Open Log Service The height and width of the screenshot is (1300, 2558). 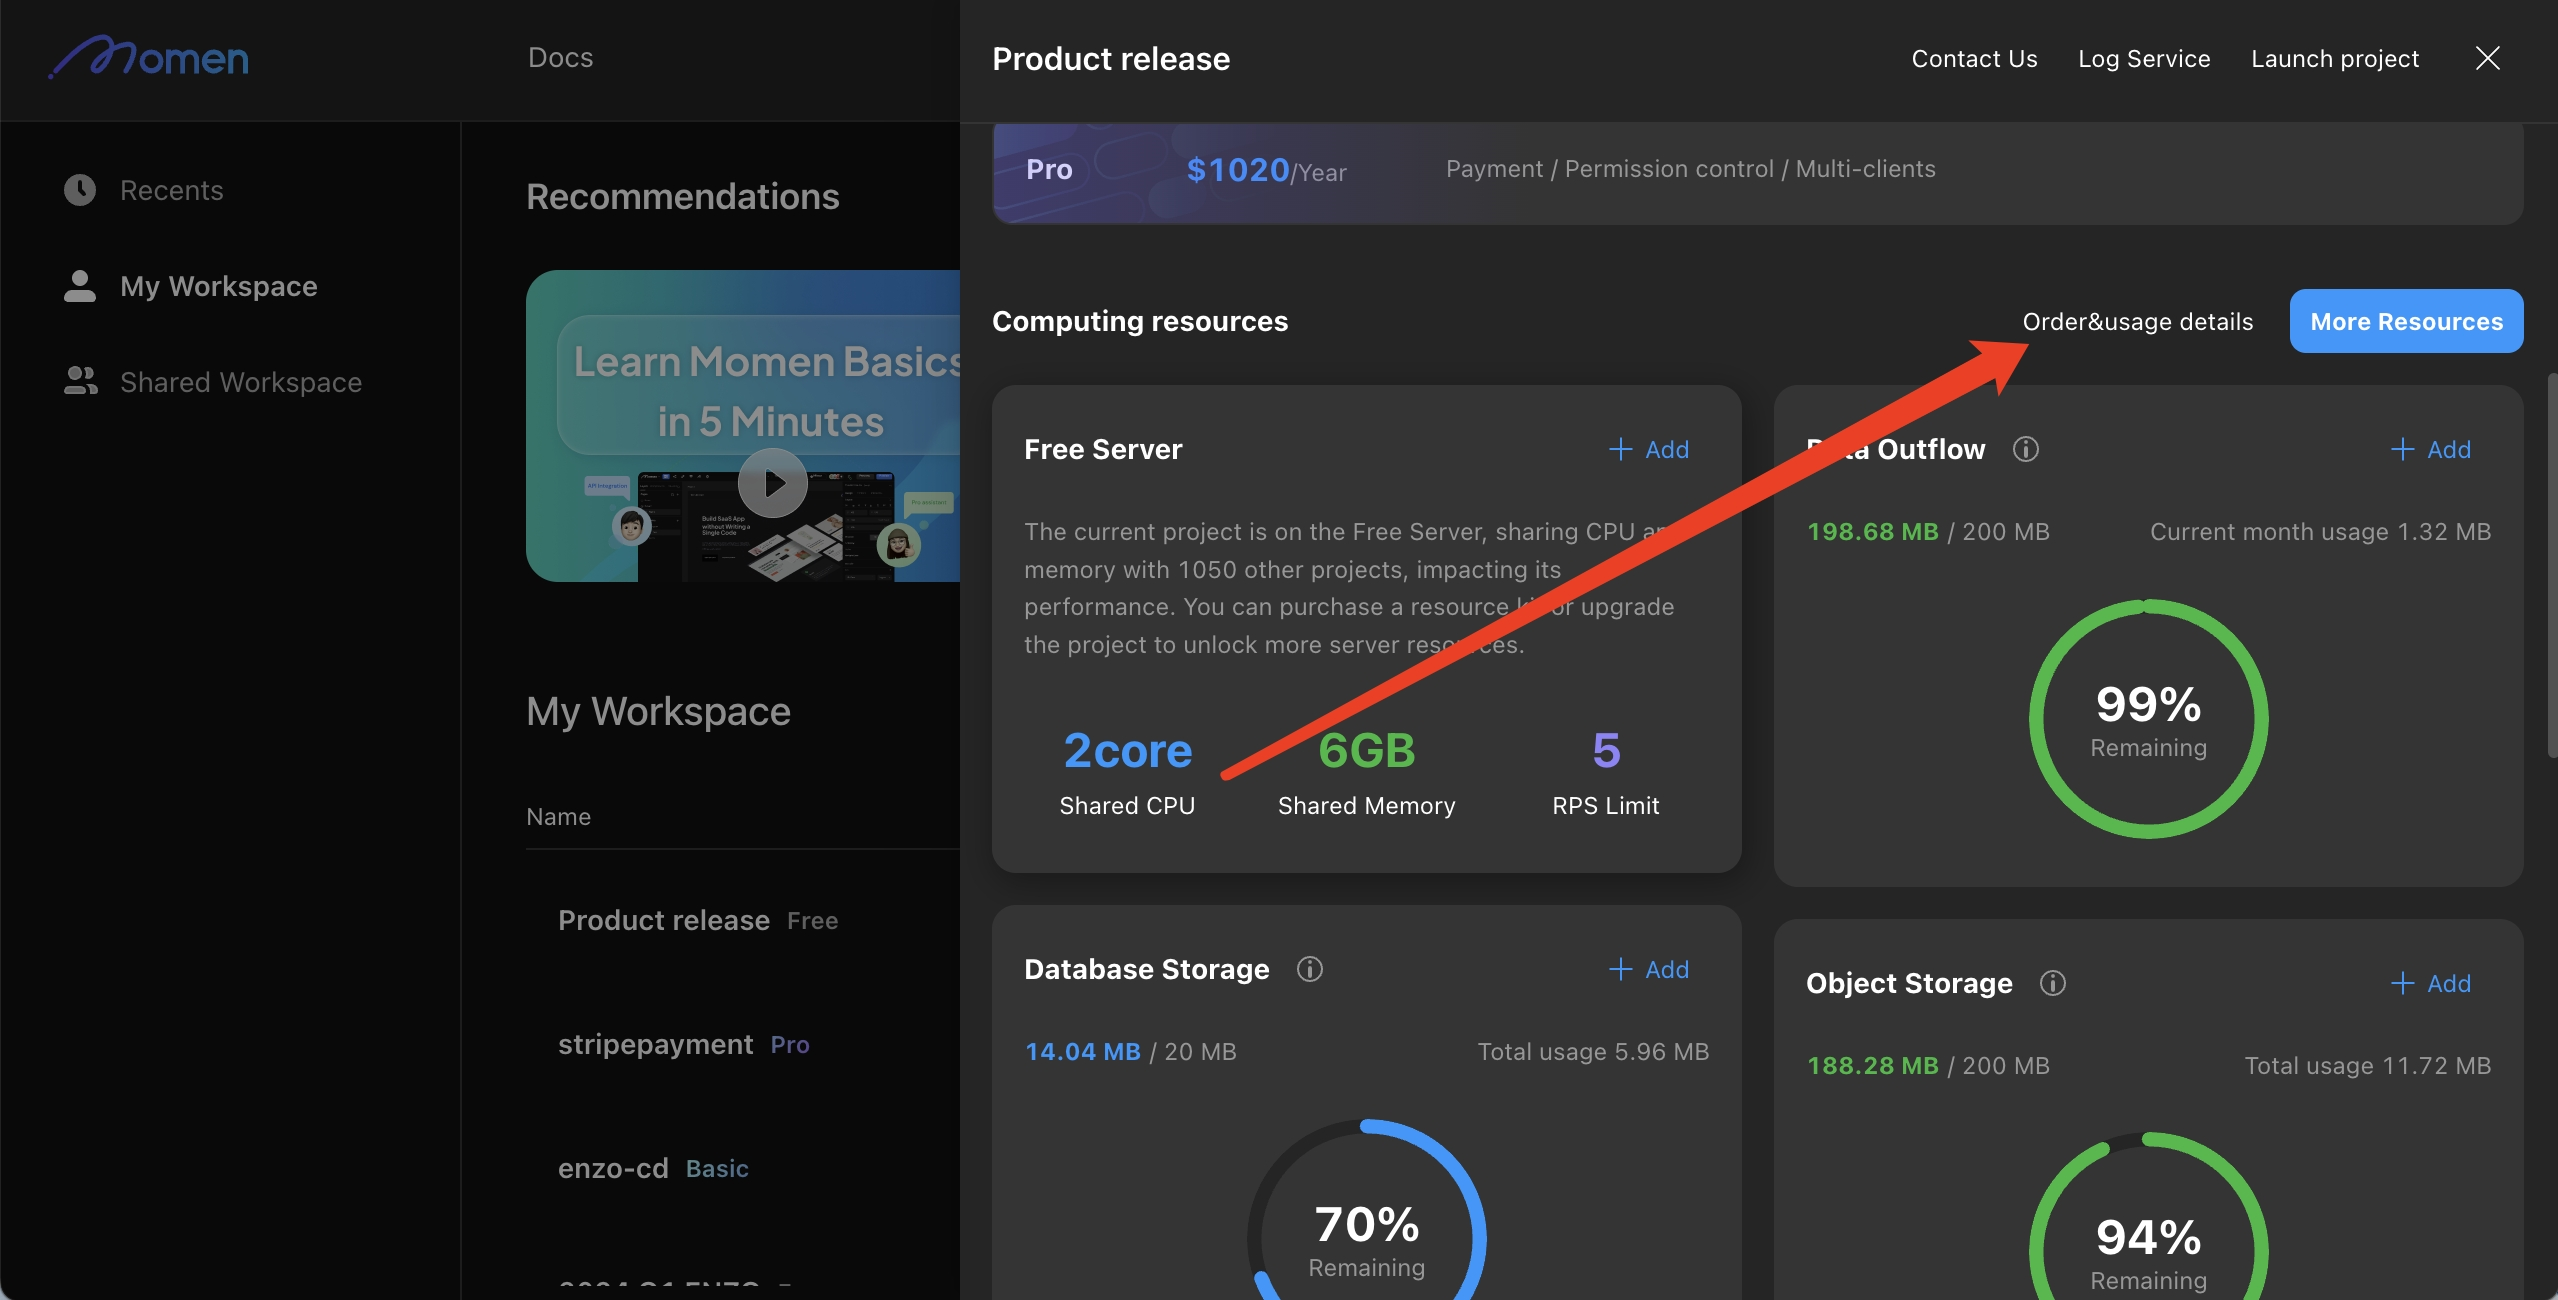pos(2144,58)
